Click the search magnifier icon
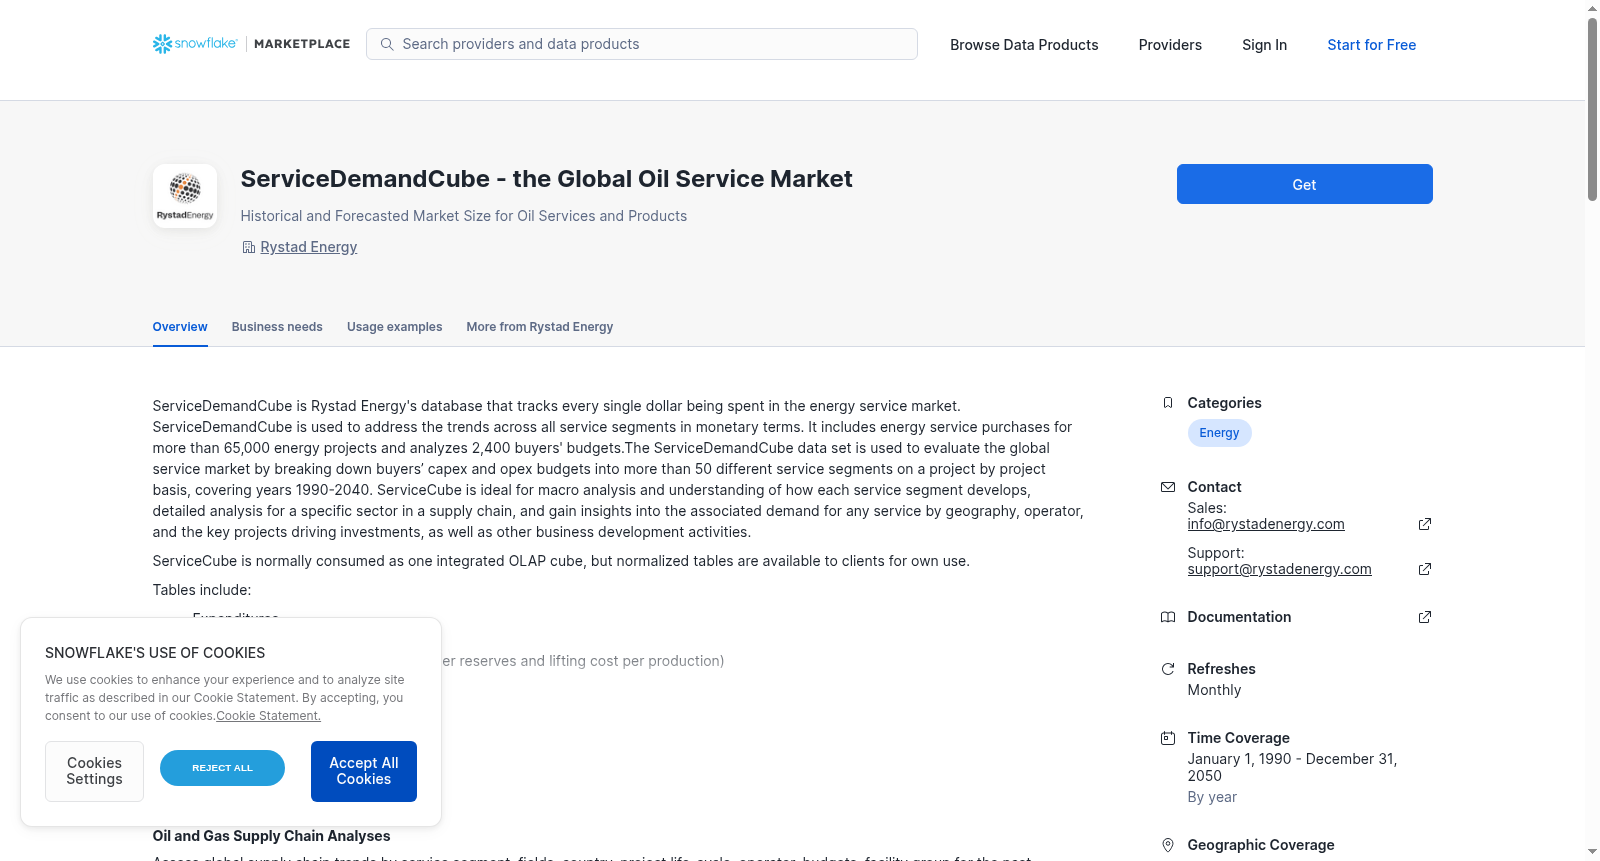Viewport: 1600px width, 861px height. (387, 44)
